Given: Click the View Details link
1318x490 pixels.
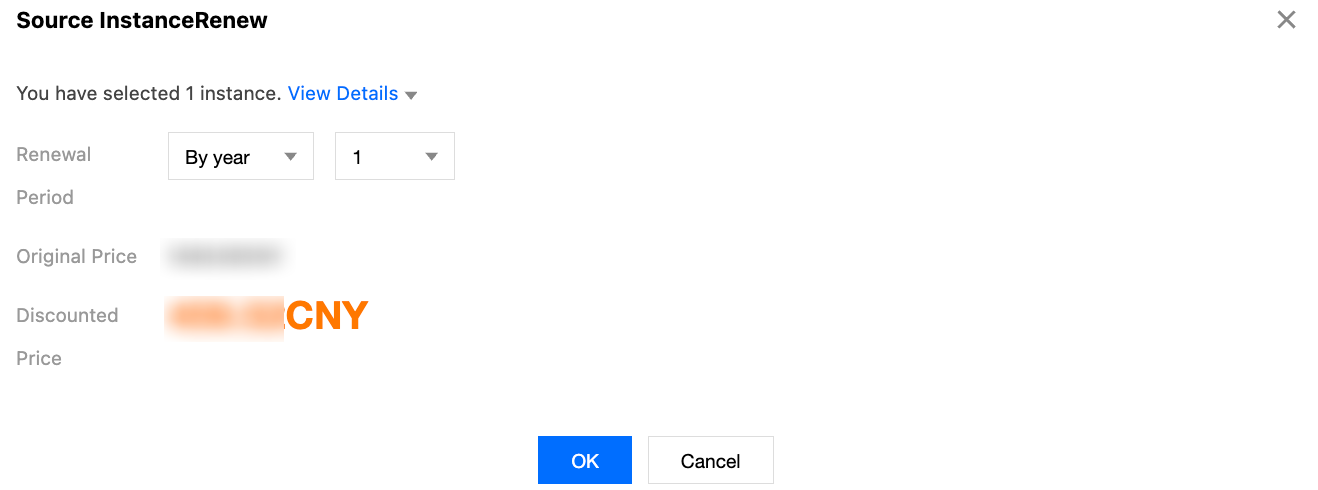Looking at the screenshot, I should [x=342, y=94].
